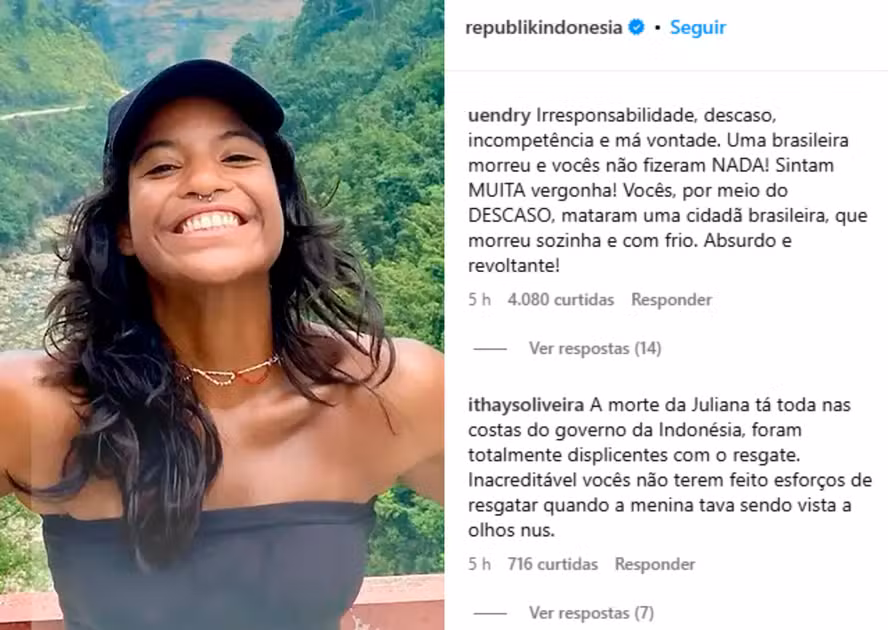Image resolution: width=888 pixels, height=630 pixels.
Task: Click the blue verified badge icon
Action: [x=637, y=27]
